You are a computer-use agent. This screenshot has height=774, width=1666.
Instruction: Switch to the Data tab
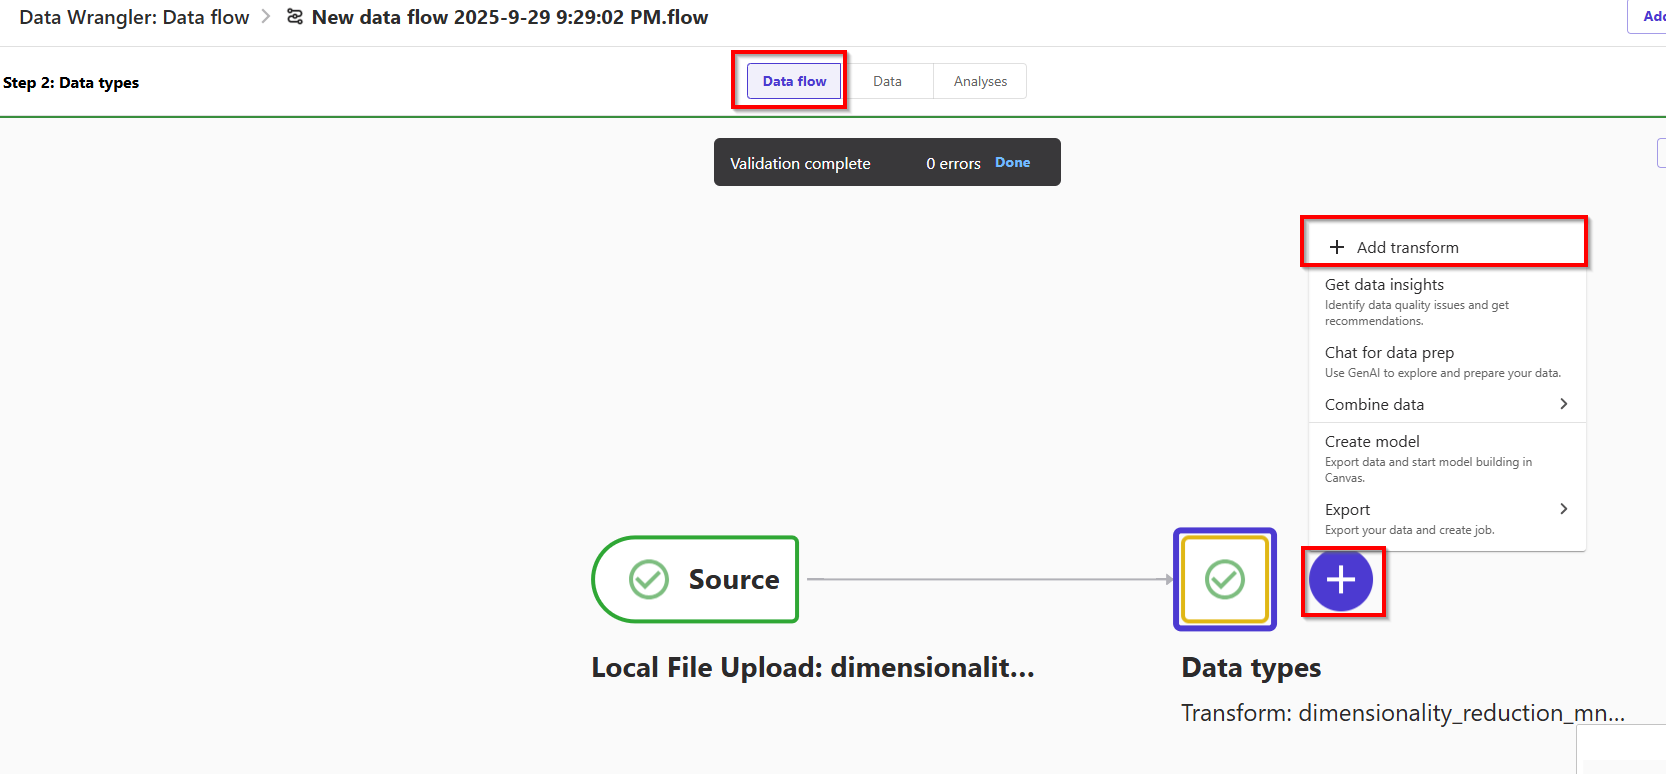[x=887, y=81]
